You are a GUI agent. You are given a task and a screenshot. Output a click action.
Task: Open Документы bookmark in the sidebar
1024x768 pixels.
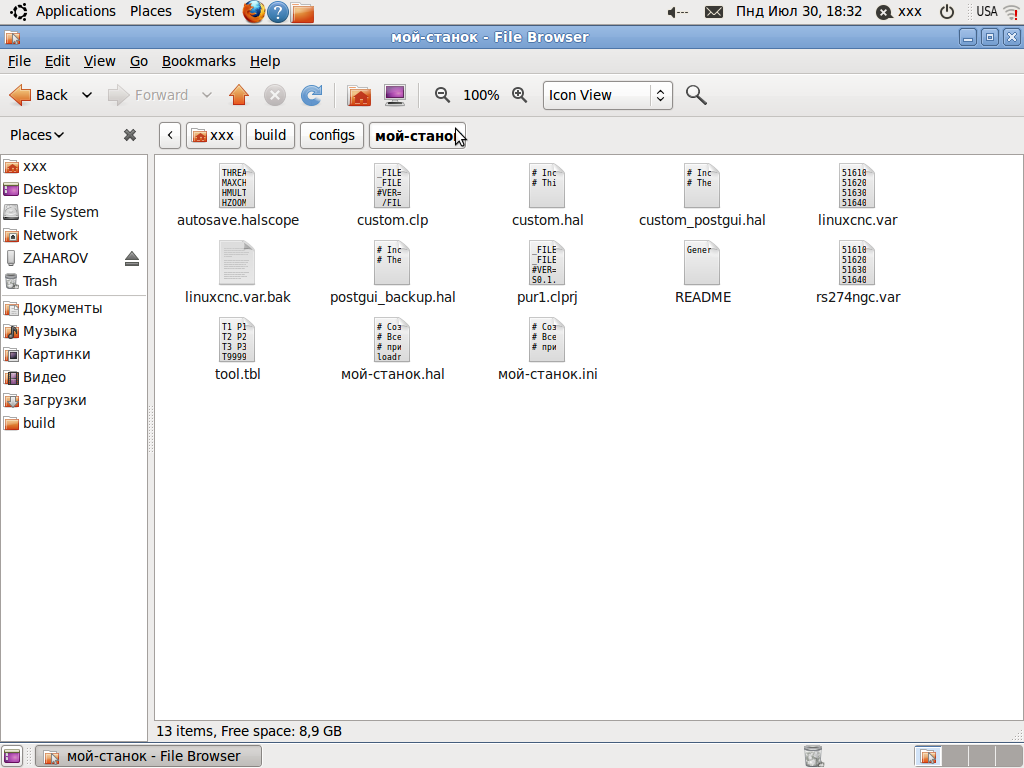coord(63,308)
